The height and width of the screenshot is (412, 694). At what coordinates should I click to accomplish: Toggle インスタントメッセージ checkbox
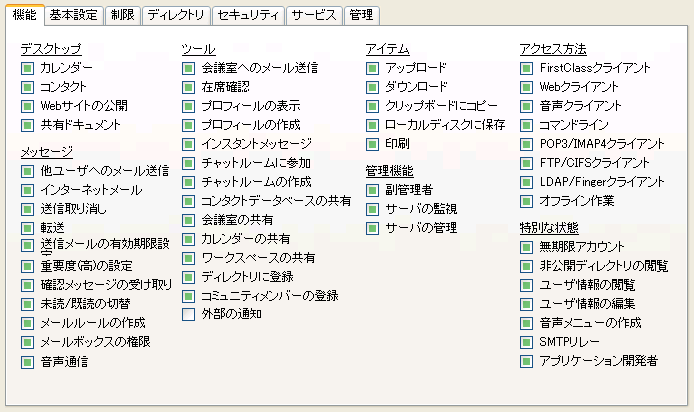(x=188, y=144)
